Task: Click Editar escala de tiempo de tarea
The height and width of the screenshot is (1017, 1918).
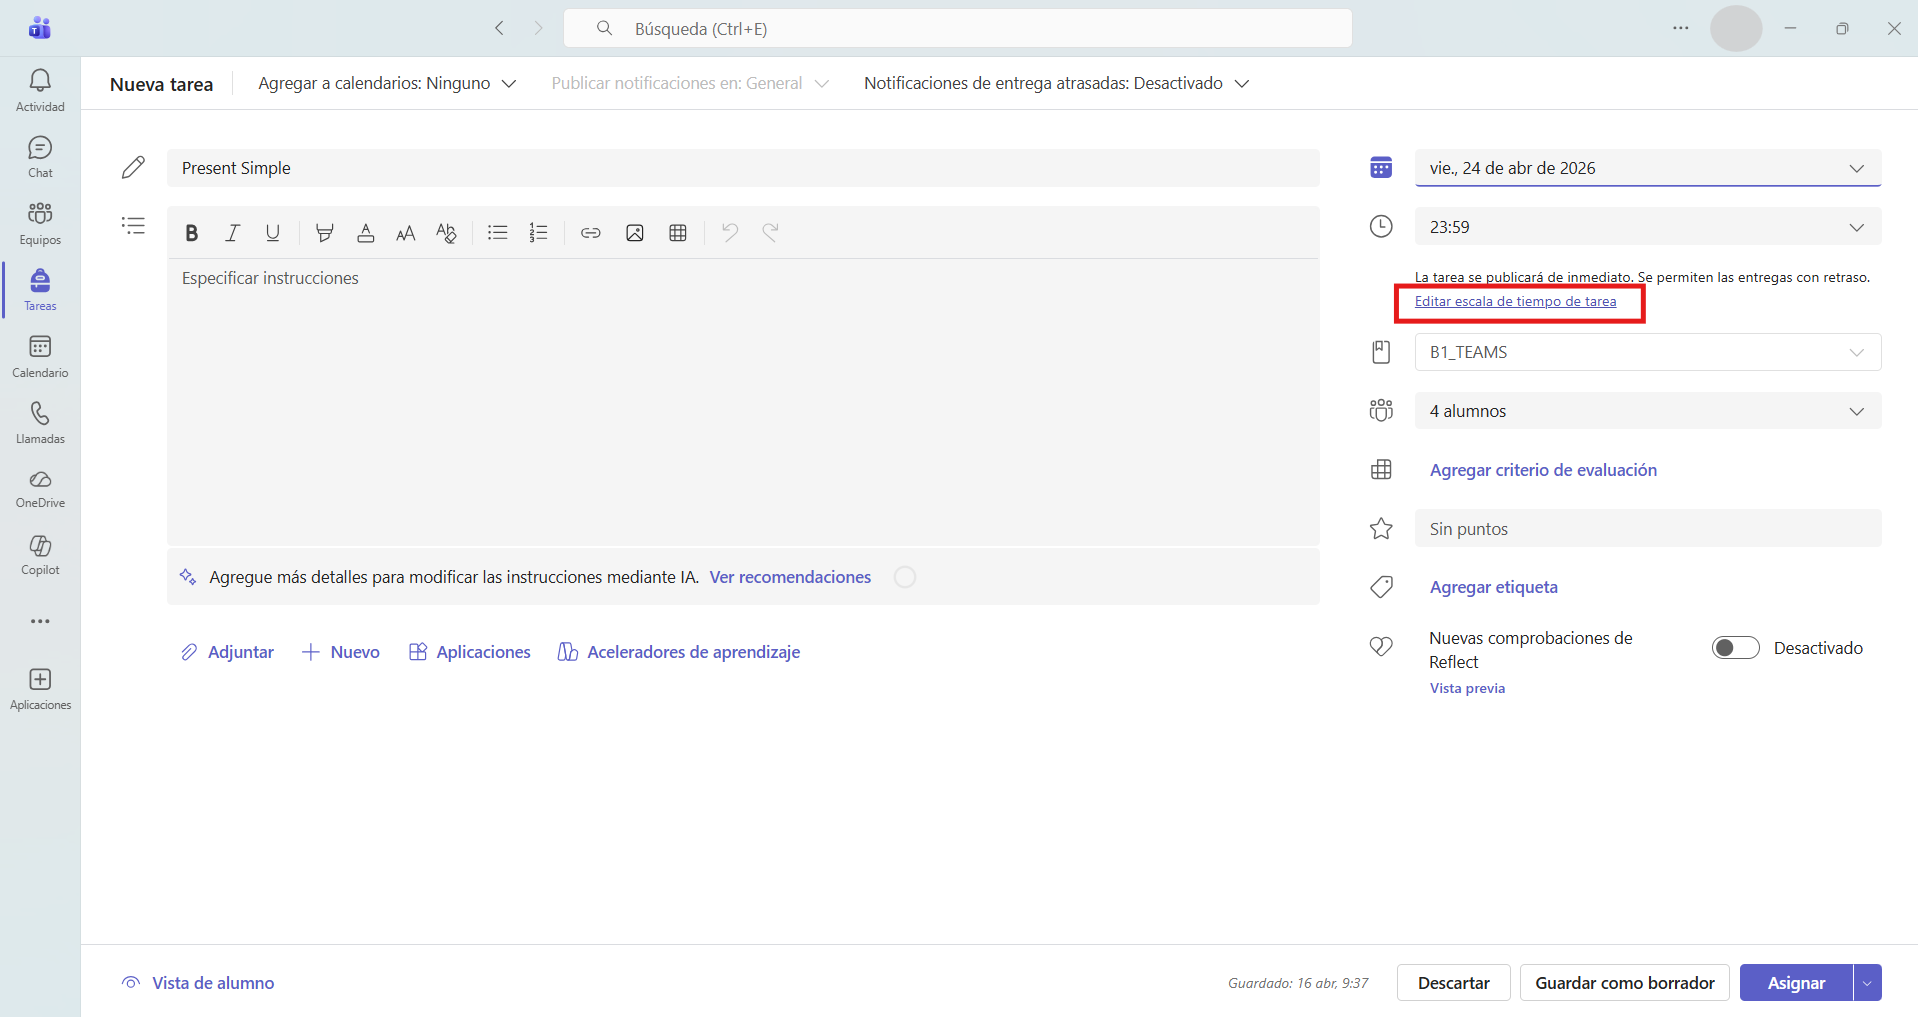Action: tap(1515, 301)
